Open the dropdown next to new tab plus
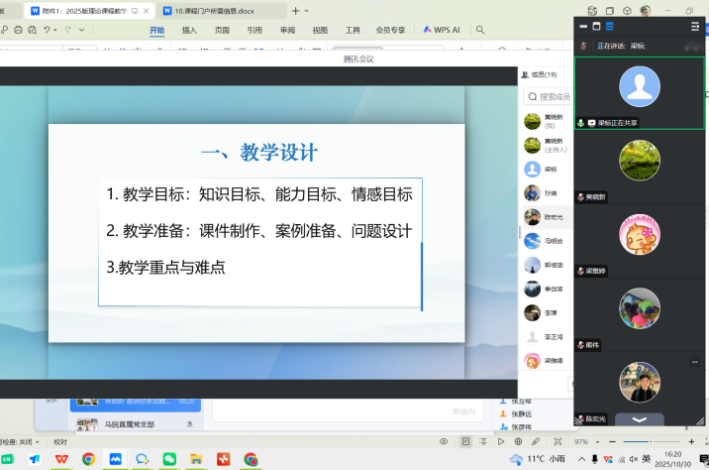Screen dimensions: 709x470 (x=307, y=11)
